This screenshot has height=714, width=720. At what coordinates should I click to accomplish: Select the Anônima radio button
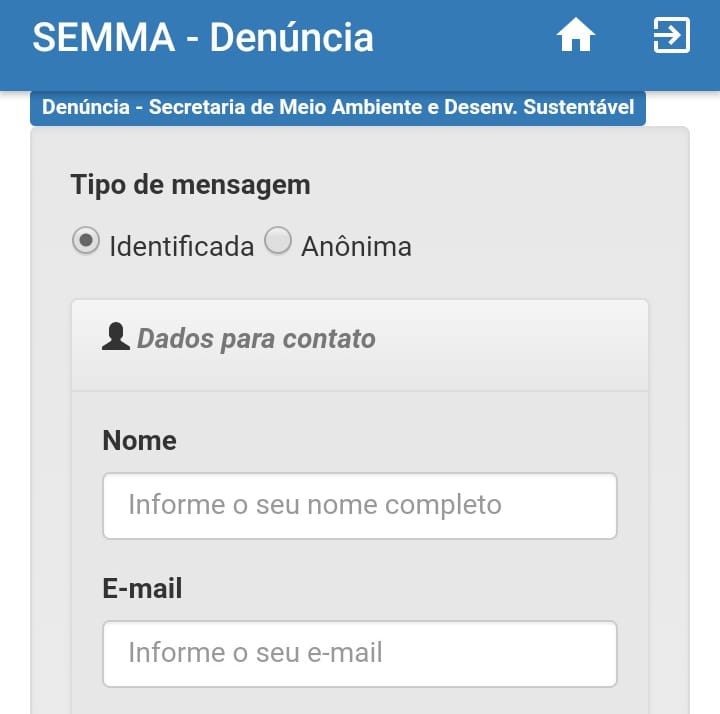(x=278, y=240)
